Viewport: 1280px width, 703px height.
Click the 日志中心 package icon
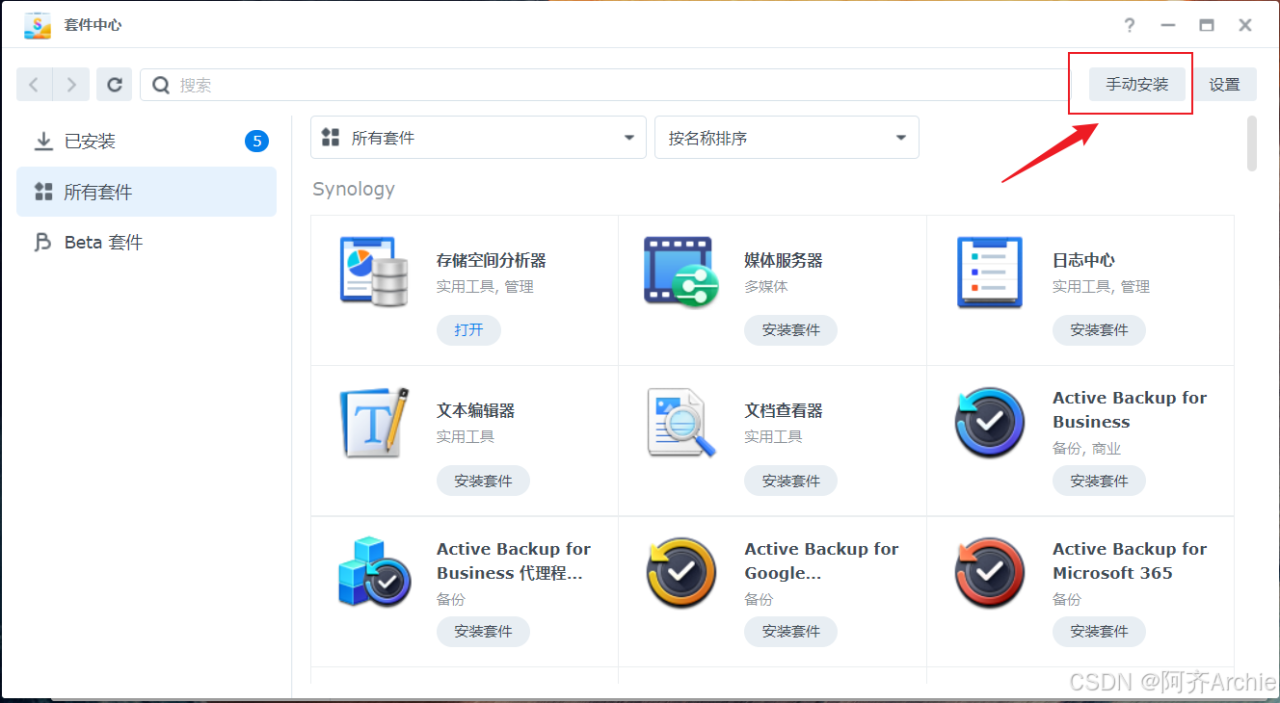(x=989, y=271)
